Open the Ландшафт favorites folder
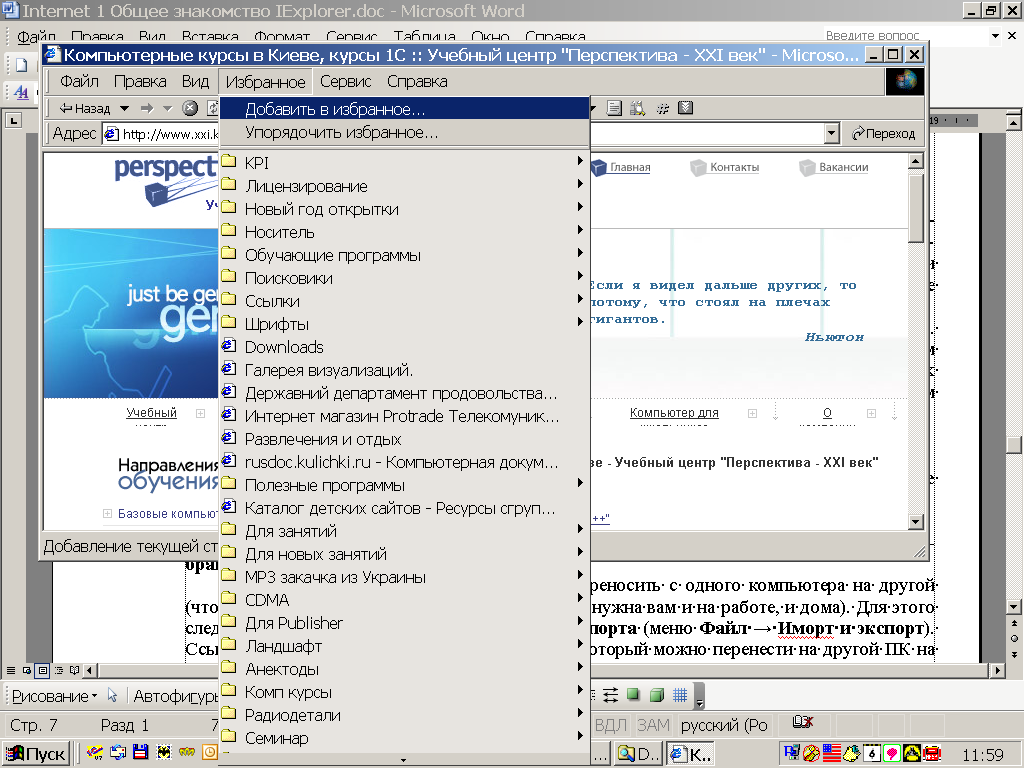 click(x=404, y=647)
